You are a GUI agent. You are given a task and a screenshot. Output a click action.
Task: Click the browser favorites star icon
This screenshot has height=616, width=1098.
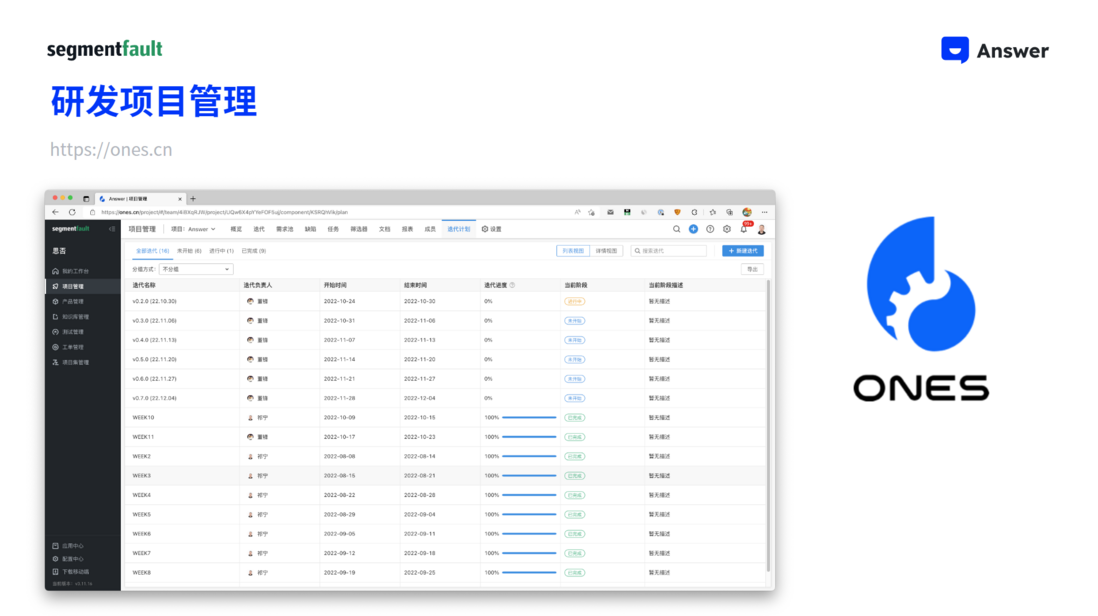(713, 212)
